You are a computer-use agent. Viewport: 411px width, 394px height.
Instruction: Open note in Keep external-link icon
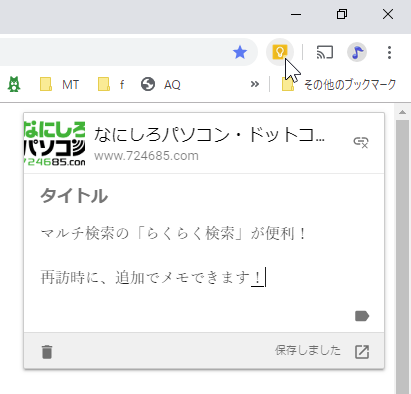click(362, 352)
